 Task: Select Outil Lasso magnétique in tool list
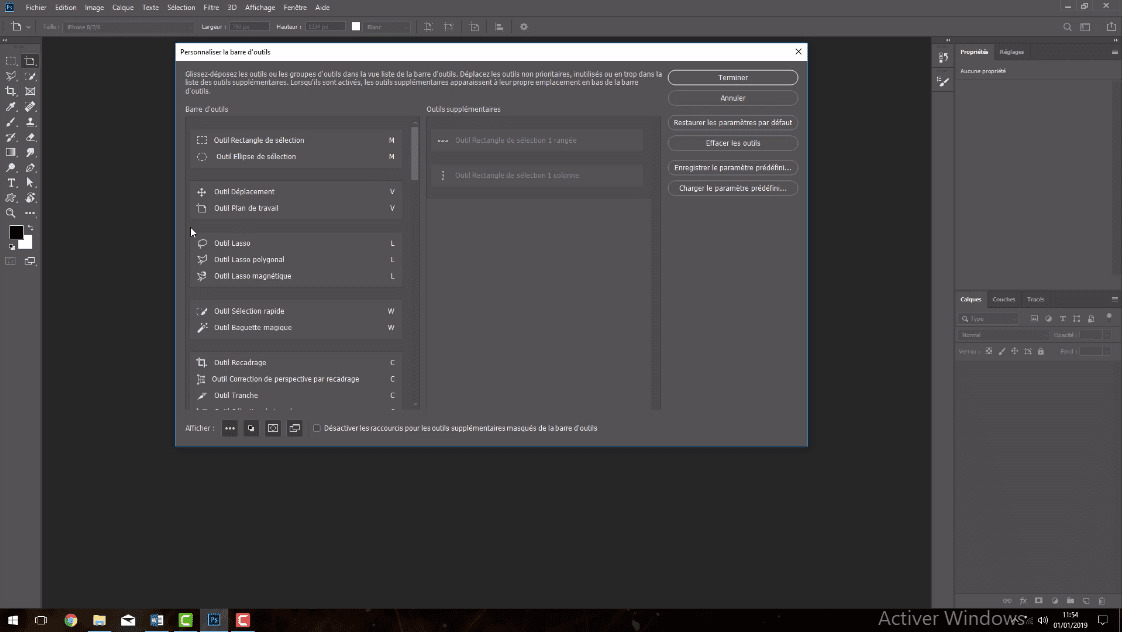click(x=296, y=276)
